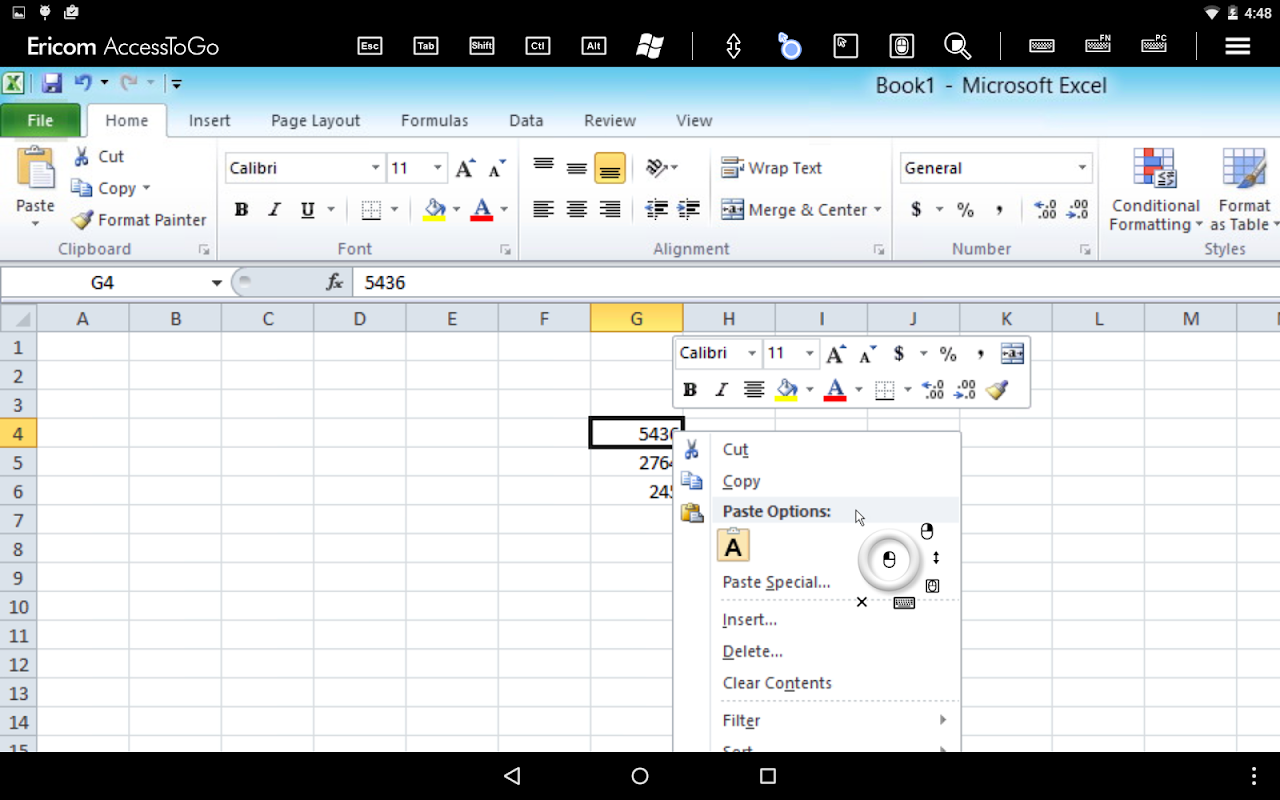Toggle Bold in the ribbon Font group

241,210
